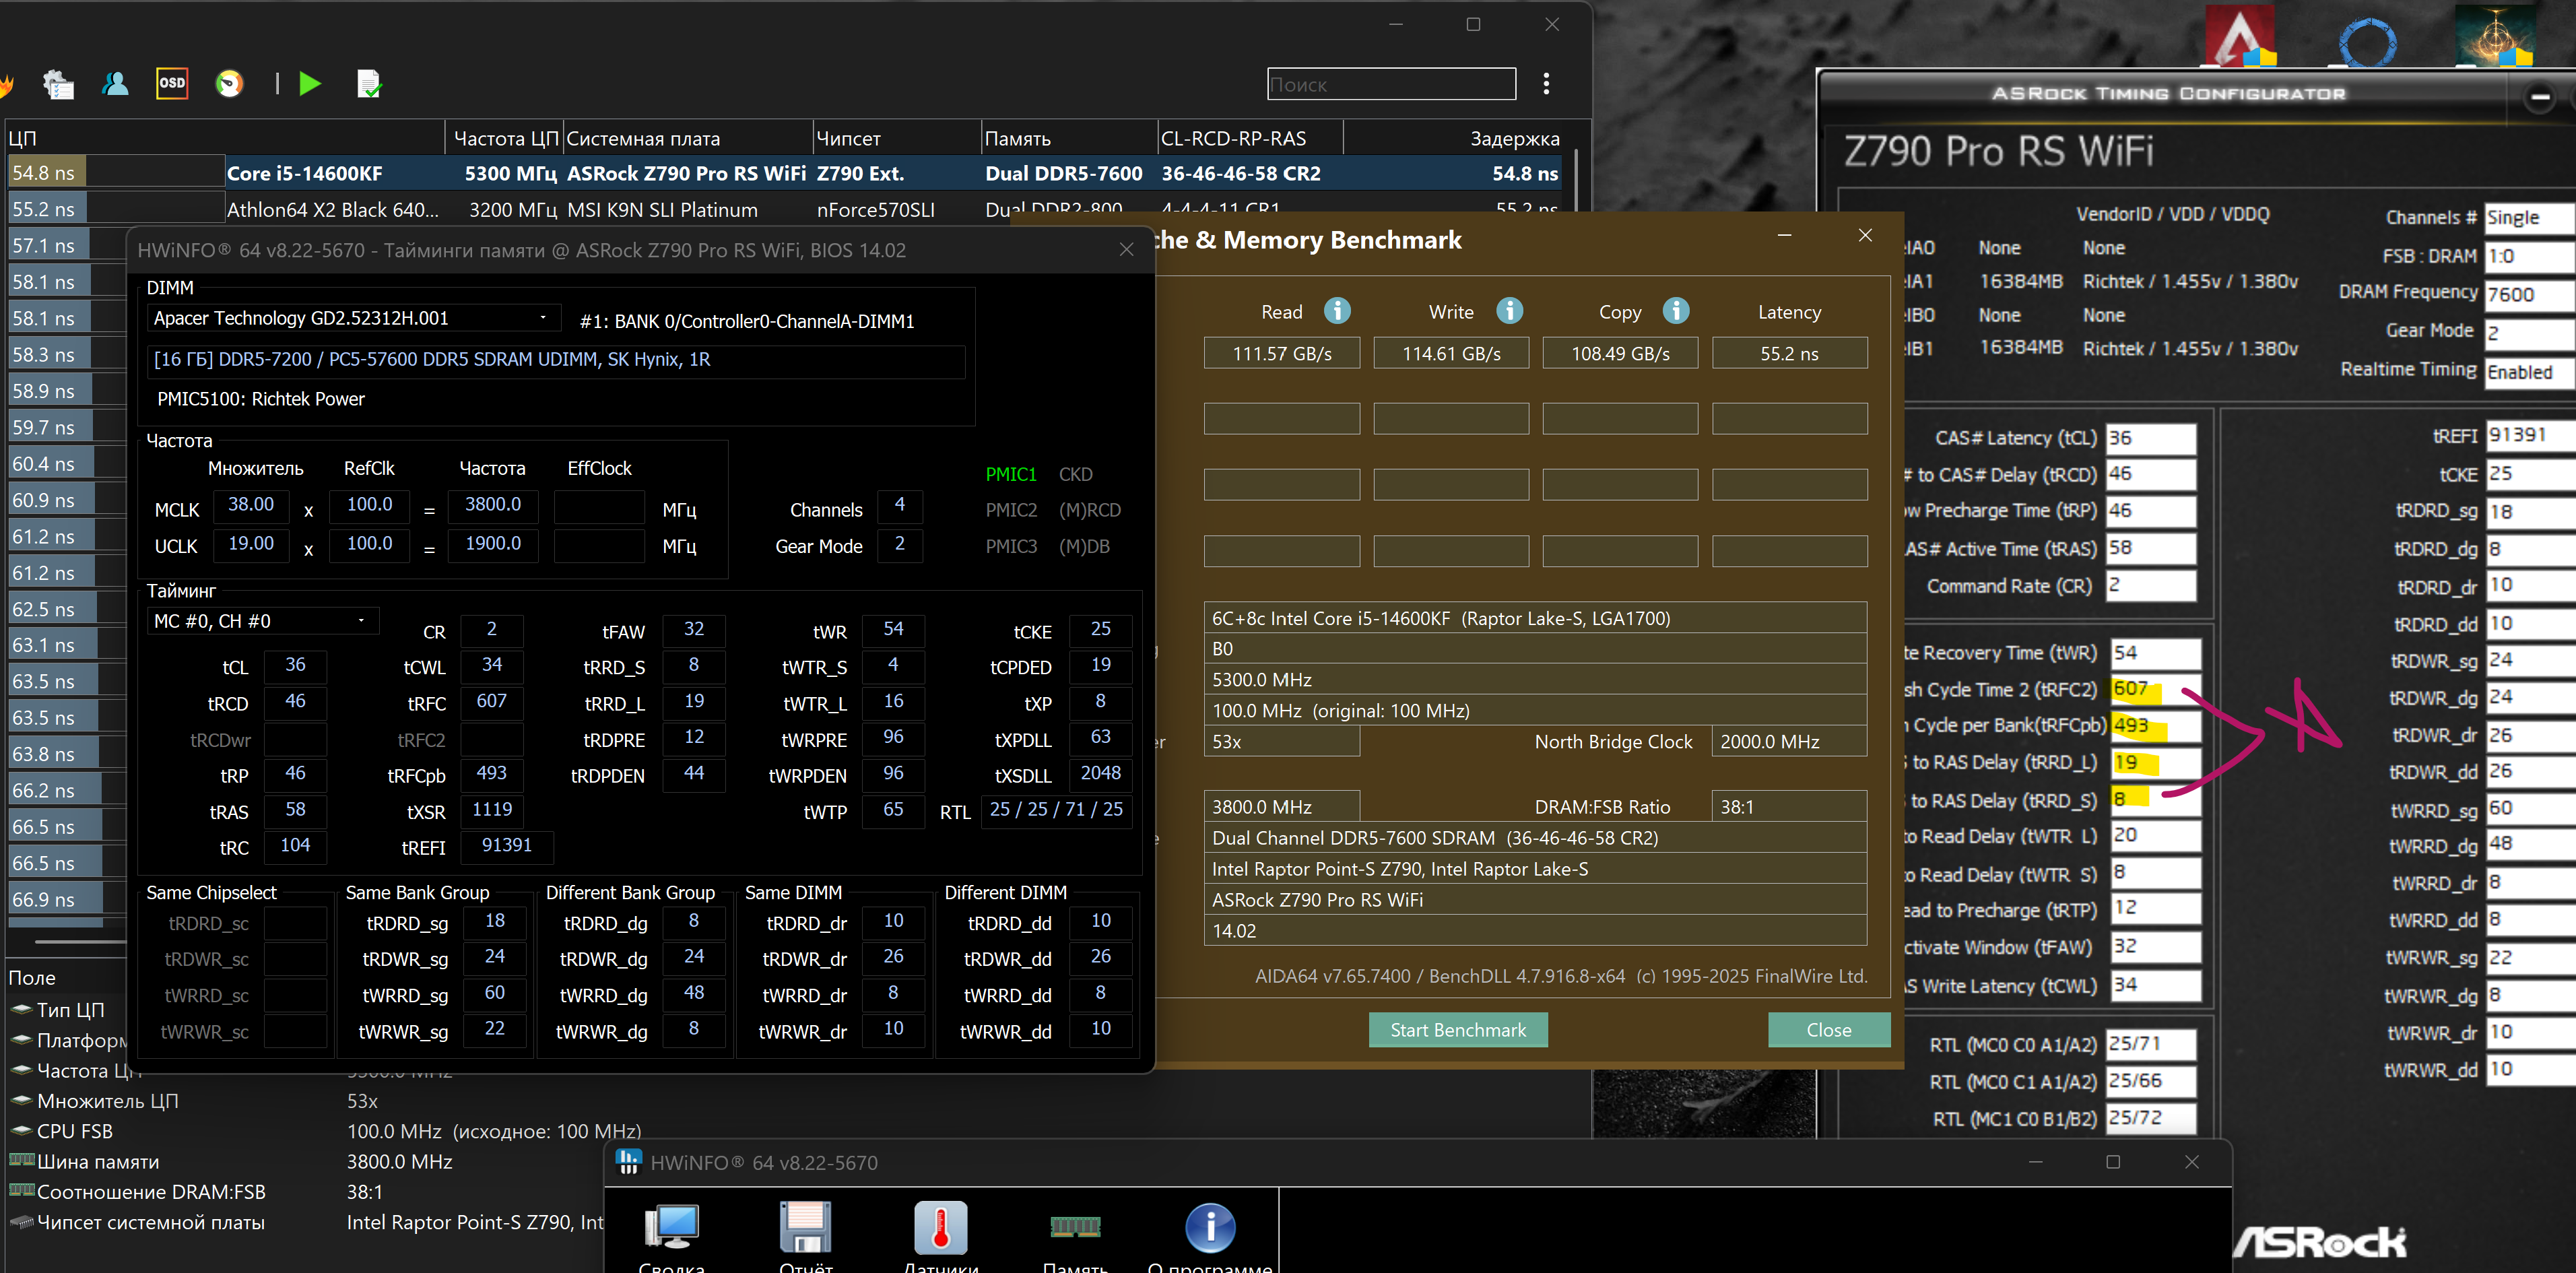Viewport: 2576px width, 1273px height.
Task: Click the report document checkmark icon
Action: [x=369, y=84]
